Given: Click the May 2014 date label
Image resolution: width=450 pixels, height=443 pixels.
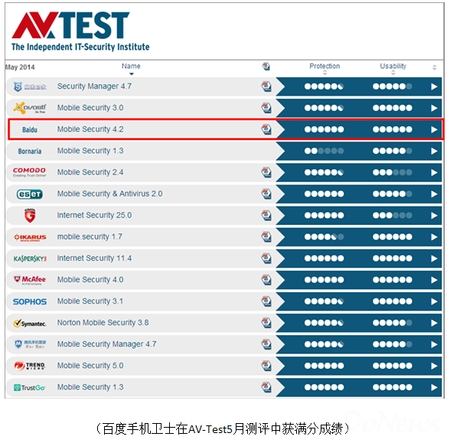Looking at the screenshot, I should pos(20,67).
